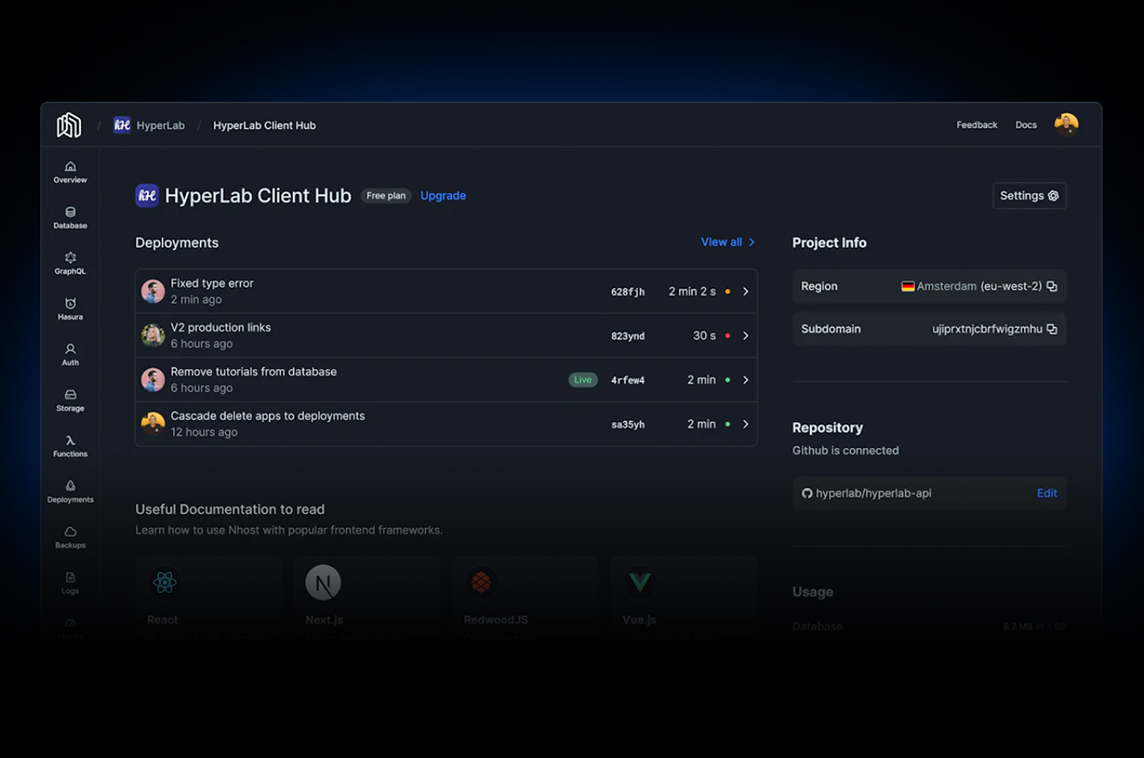Click the Vue.js documentation card icon

(639, 582)
